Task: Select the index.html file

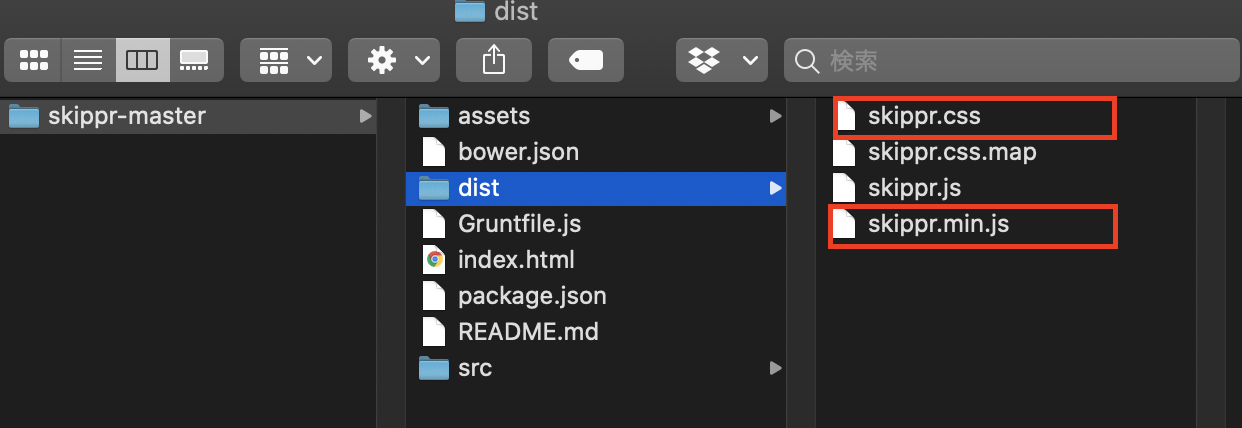Action: [x=595, y=259]
